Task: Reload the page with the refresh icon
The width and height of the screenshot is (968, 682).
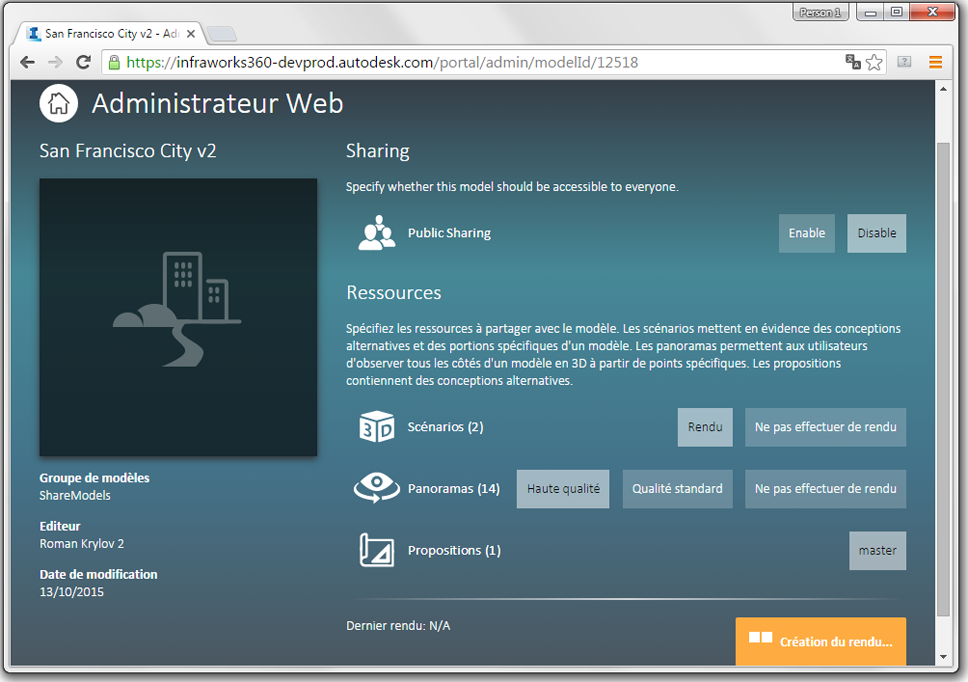Action: click(83, 62)
